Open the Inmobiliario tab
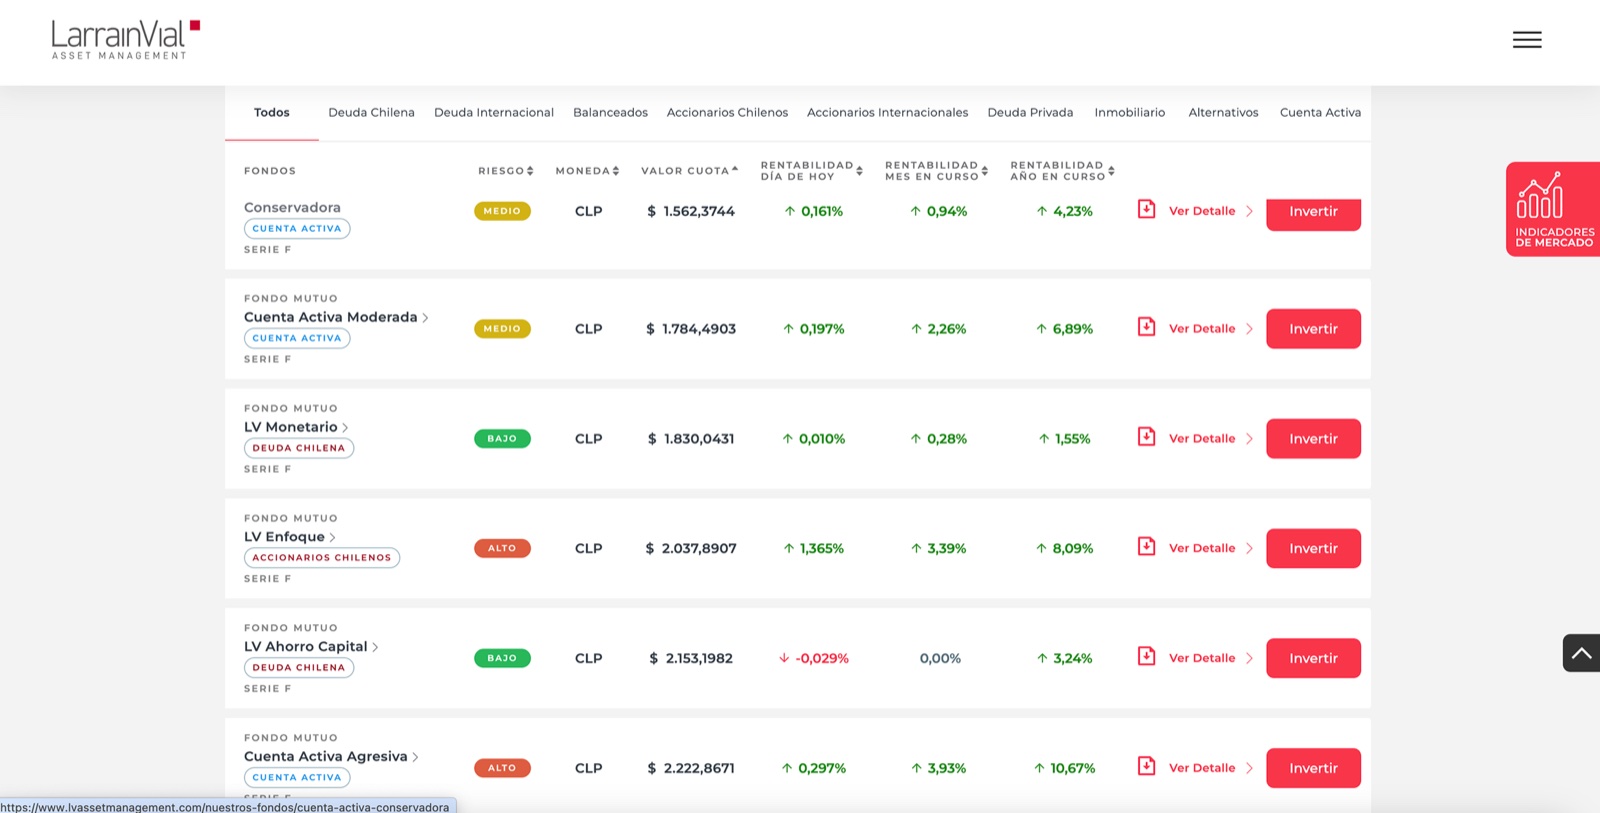Image resolution: width=1600 pixels, height=813 pixels. (x=1129, y=112)
